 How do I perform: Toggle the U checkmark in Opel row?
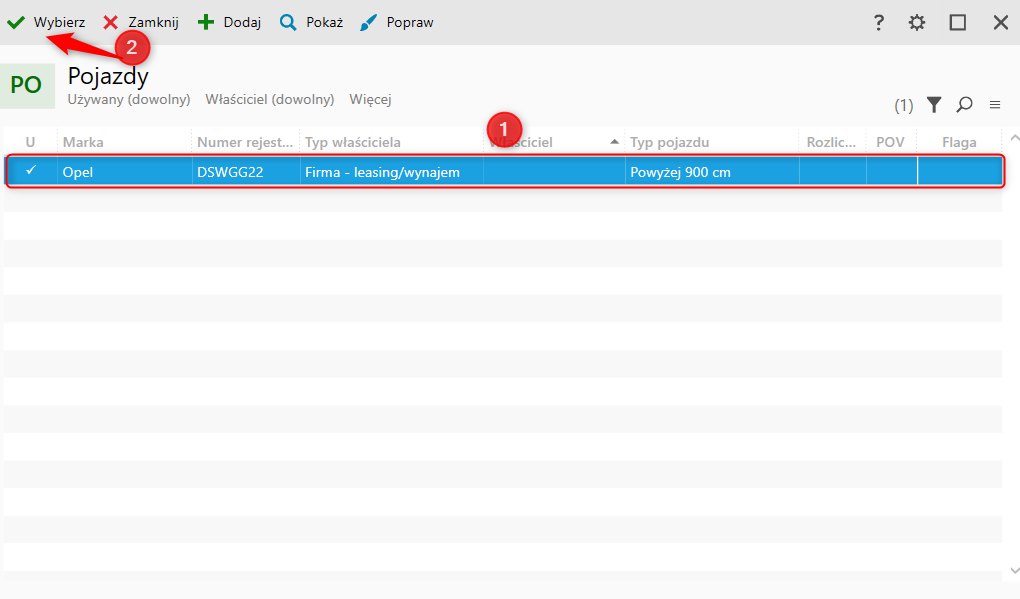pyautogui.click(x=31, y=171)
